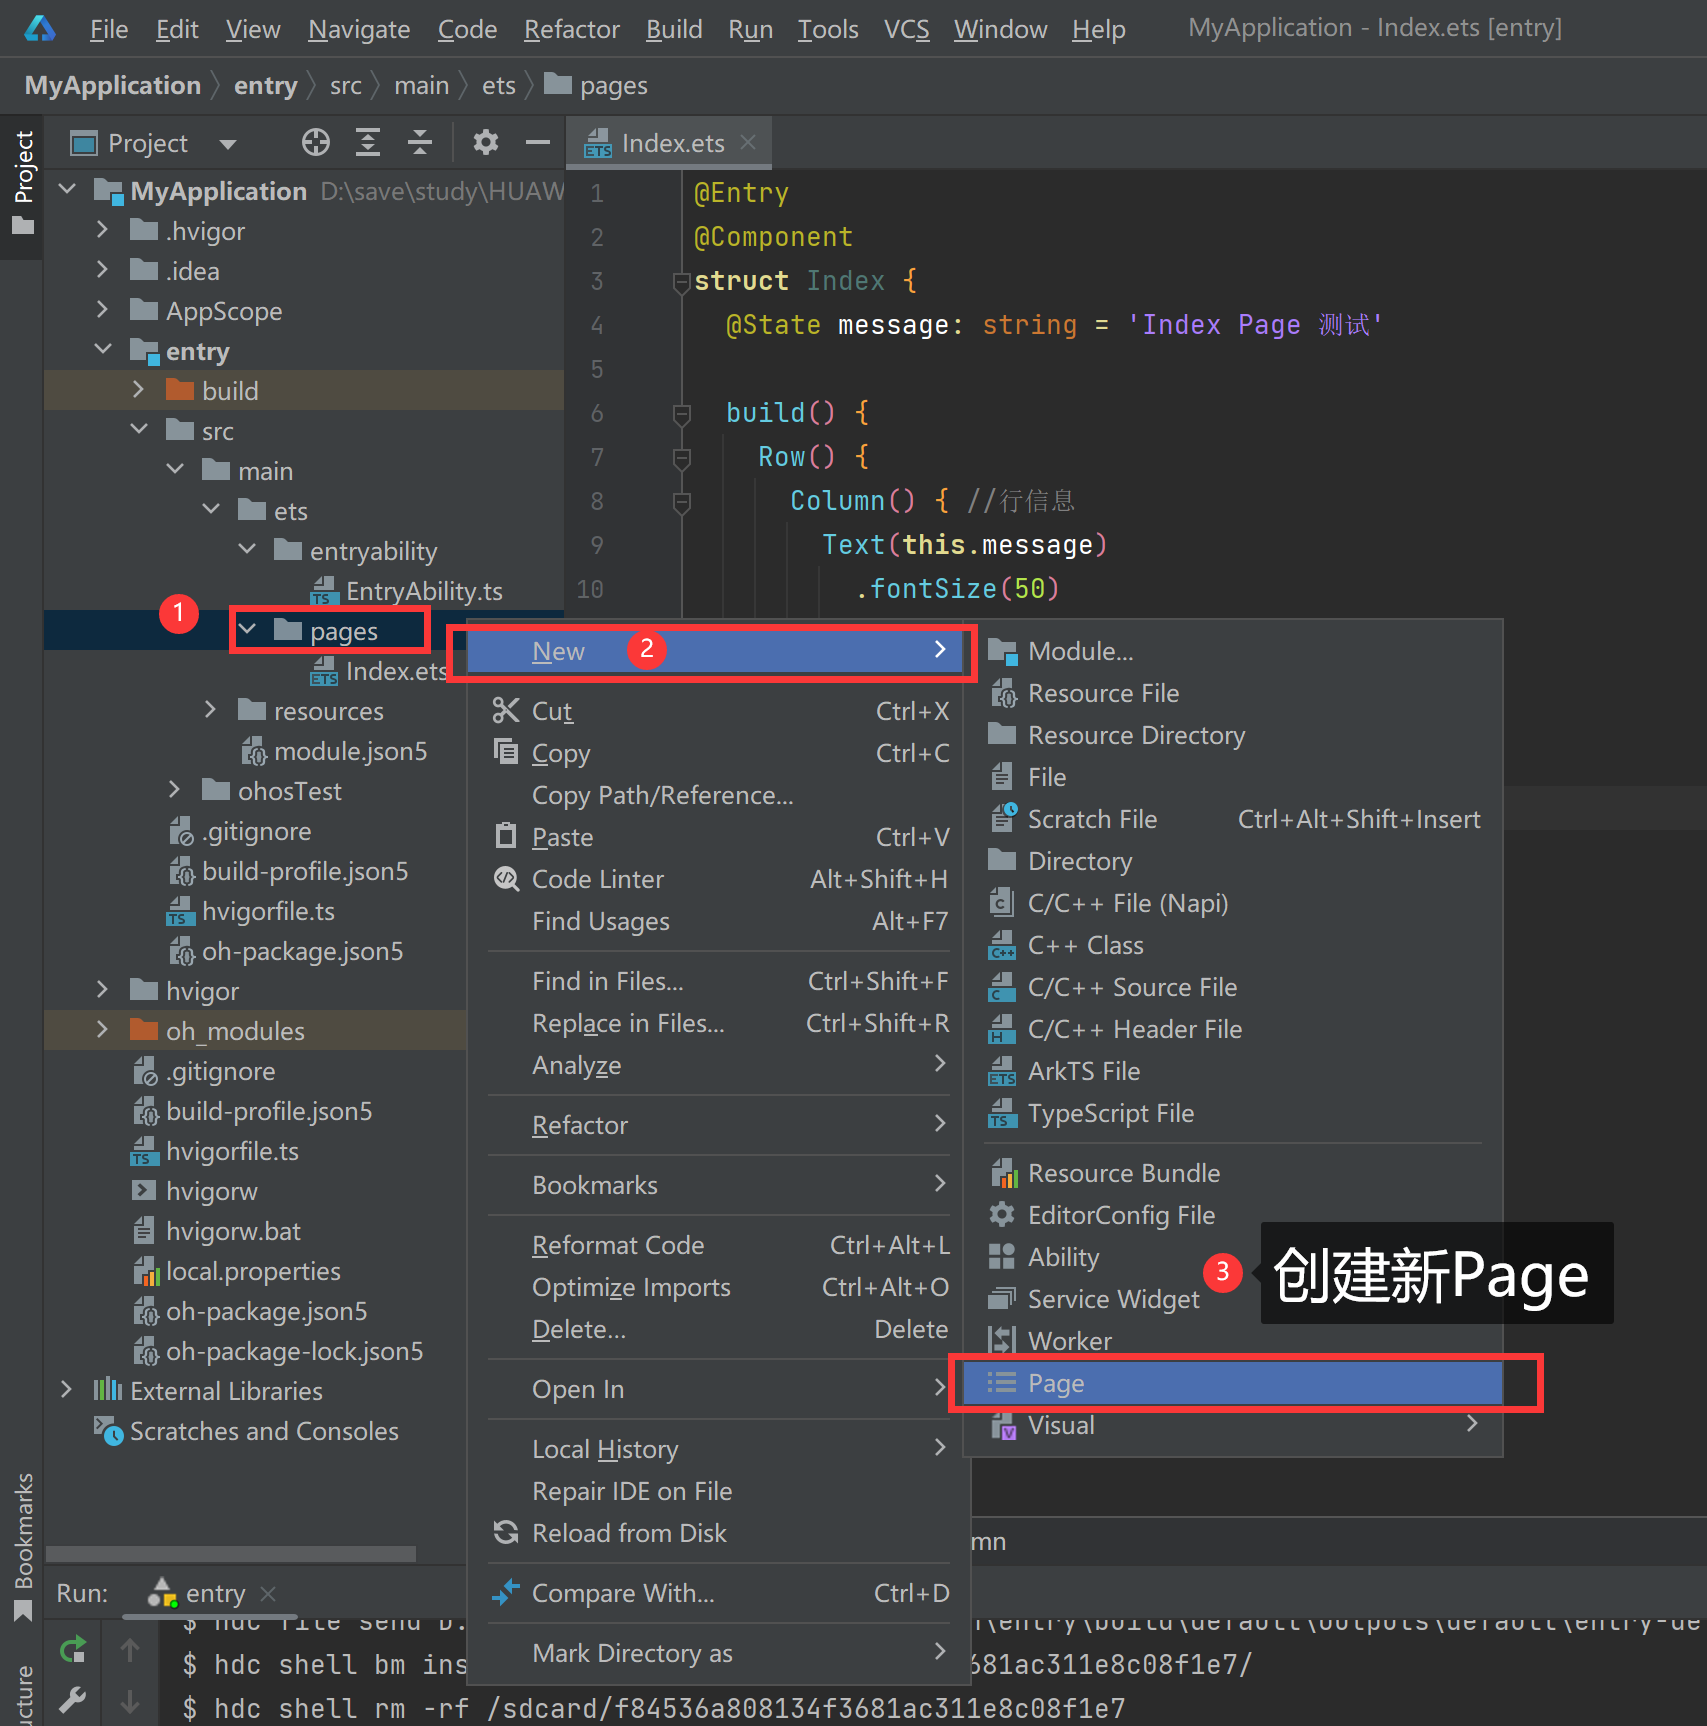This screenshot has width=1707, height=1726.
Task: Open Project panel settings gear
Action: pos(486,143)
